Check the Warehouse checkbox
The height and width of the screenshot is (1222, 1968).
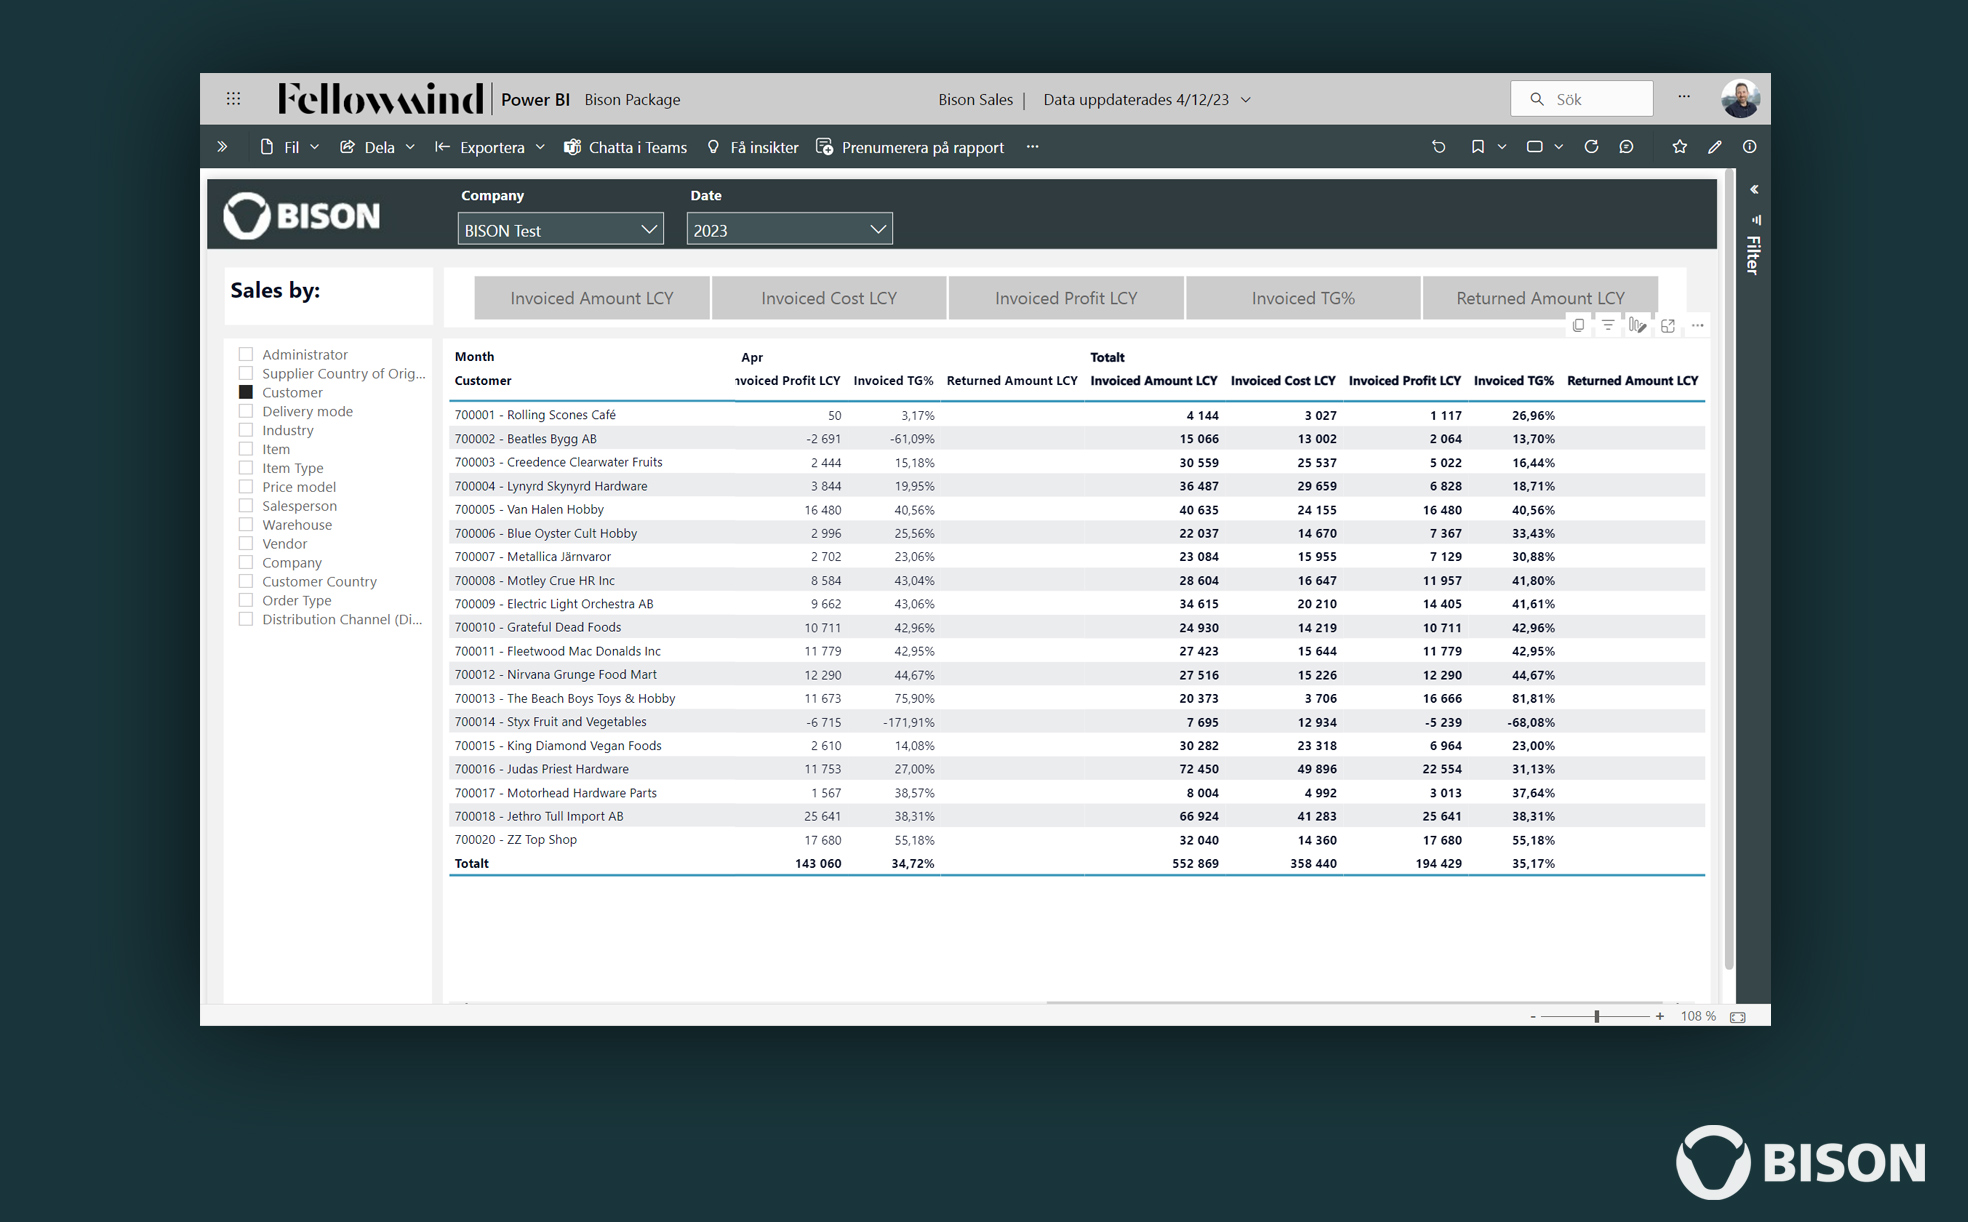click(x=246, y=525)
